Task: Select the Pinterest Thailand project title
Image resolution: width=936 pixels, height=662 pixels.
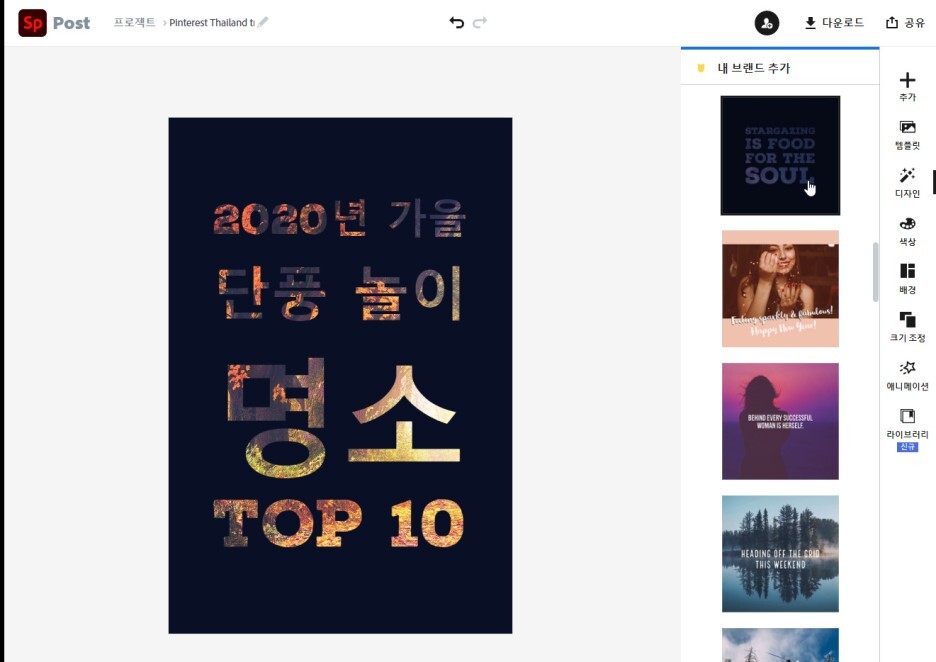Action: (x=212, y=23)
